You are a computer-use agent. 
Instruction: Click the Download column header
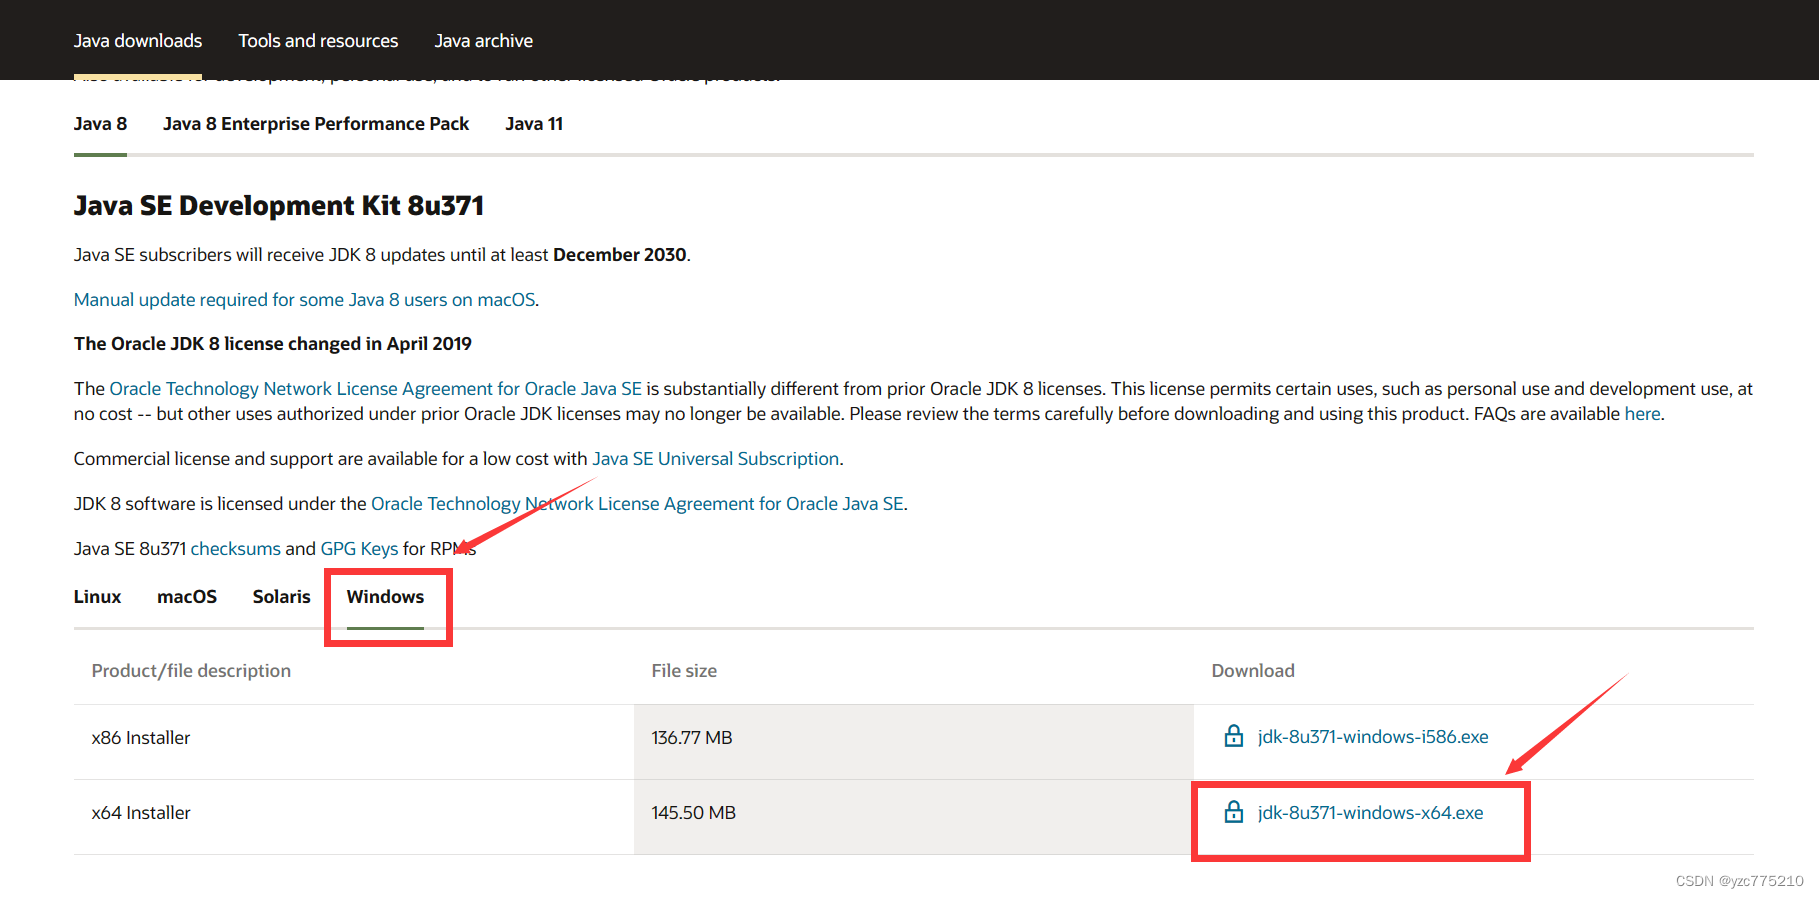click(1253, 671)
